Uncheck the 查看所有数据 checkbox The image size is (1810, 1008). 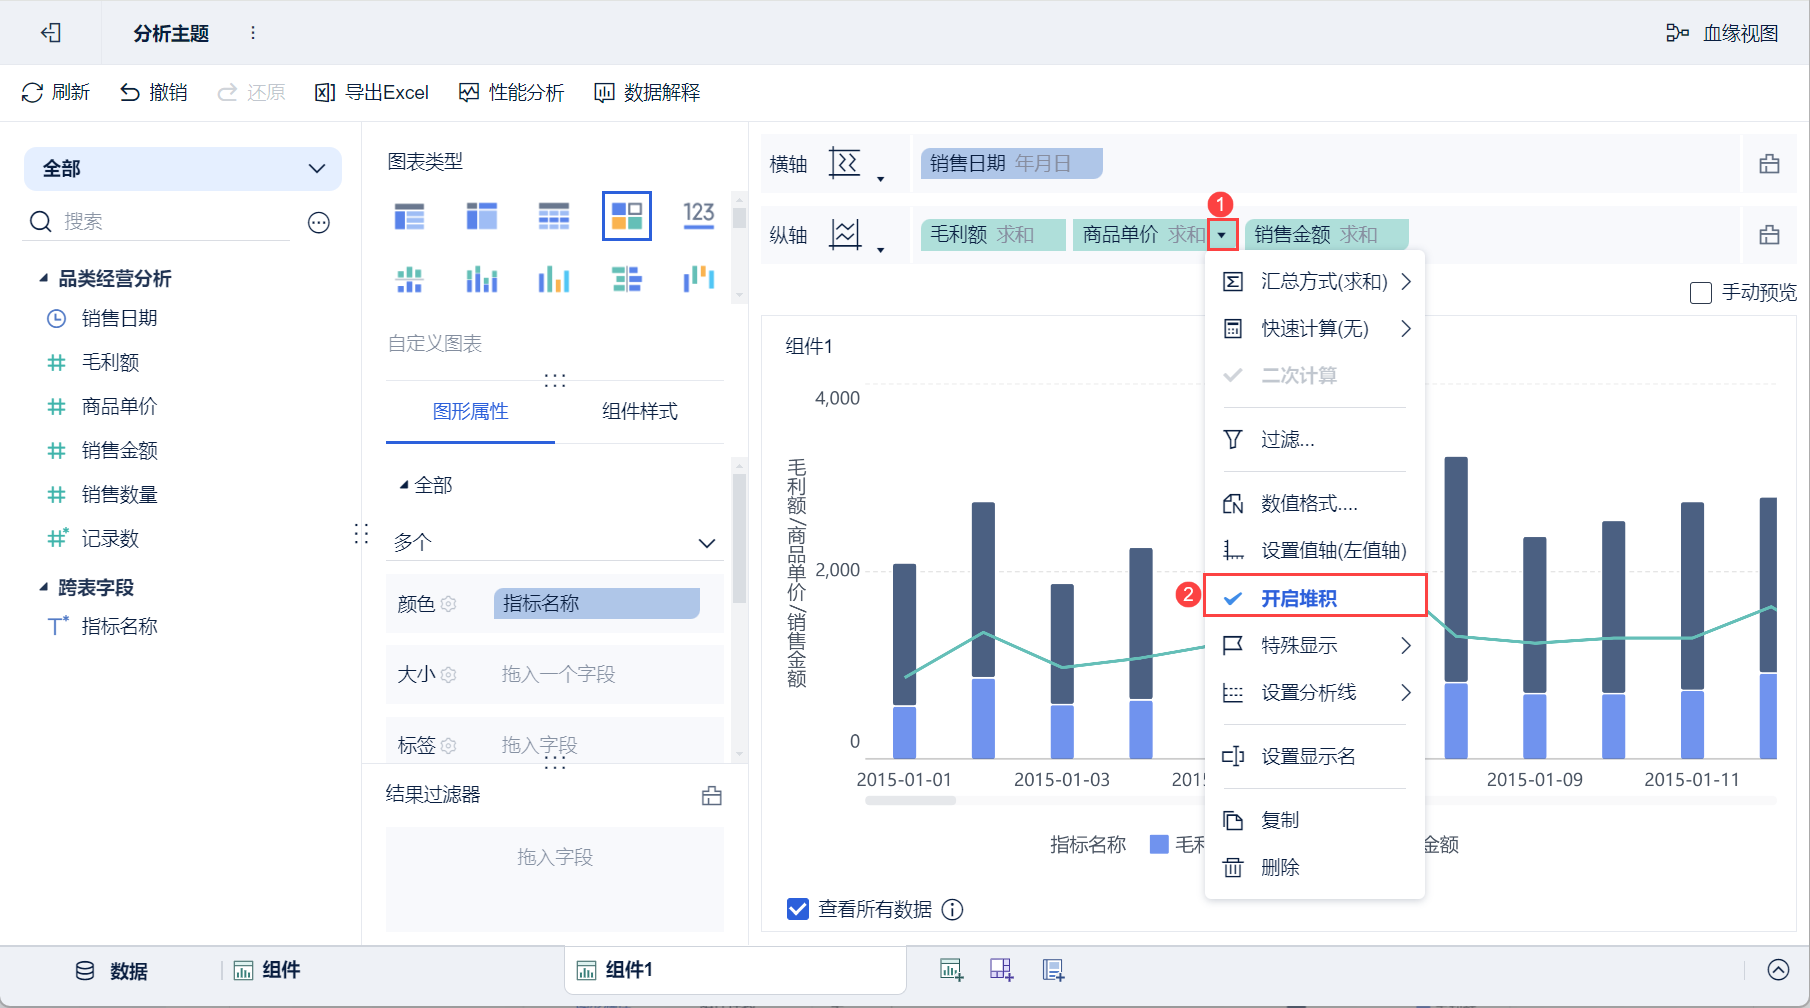coord(797,909)
